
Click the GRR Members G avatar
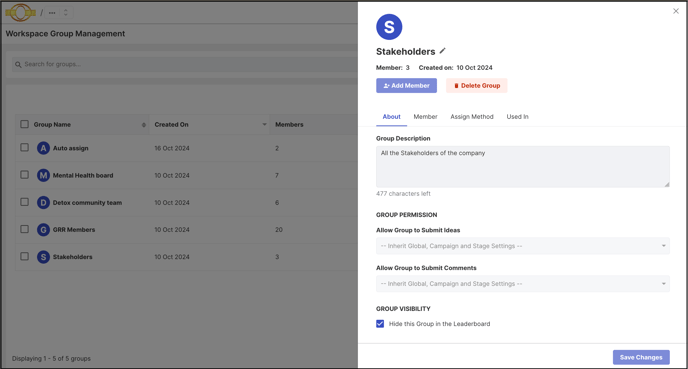pos(43,229)
